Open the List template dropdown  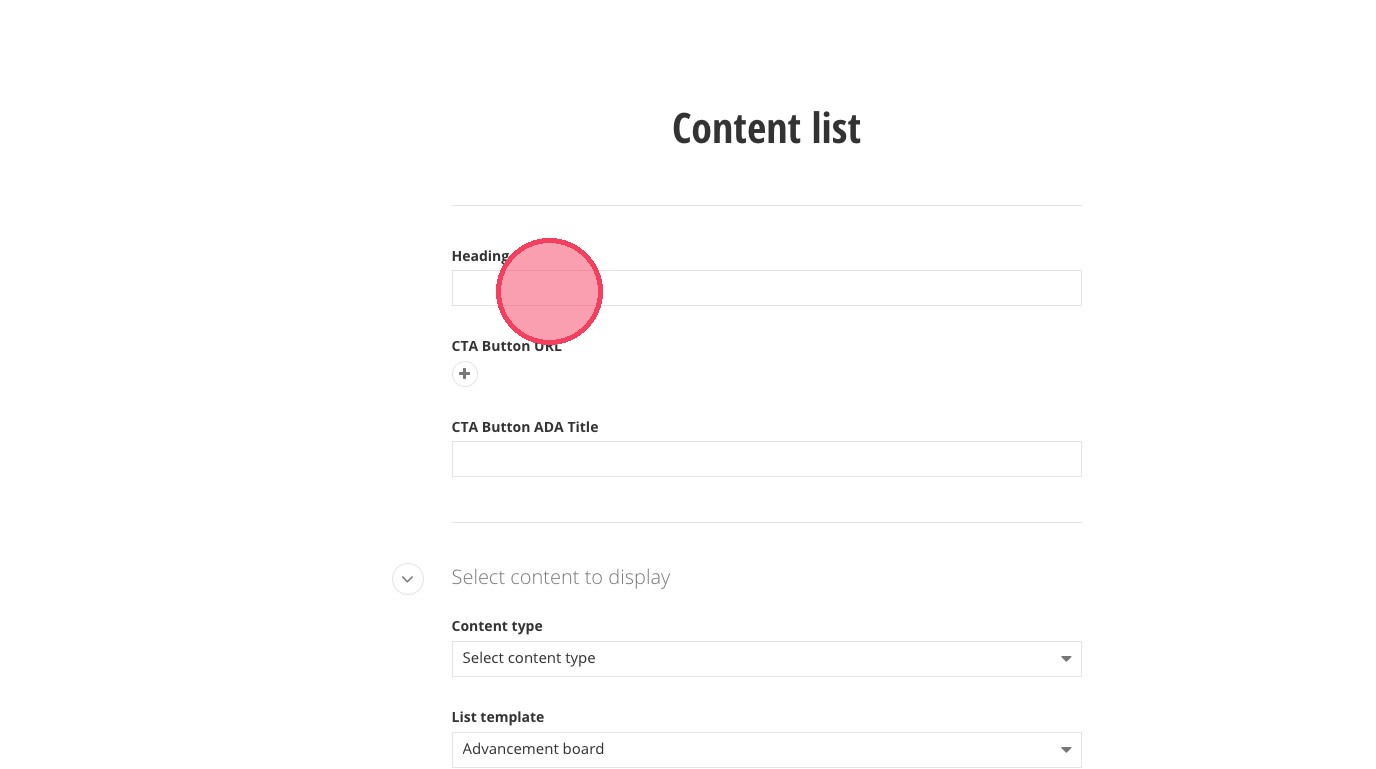766,750
